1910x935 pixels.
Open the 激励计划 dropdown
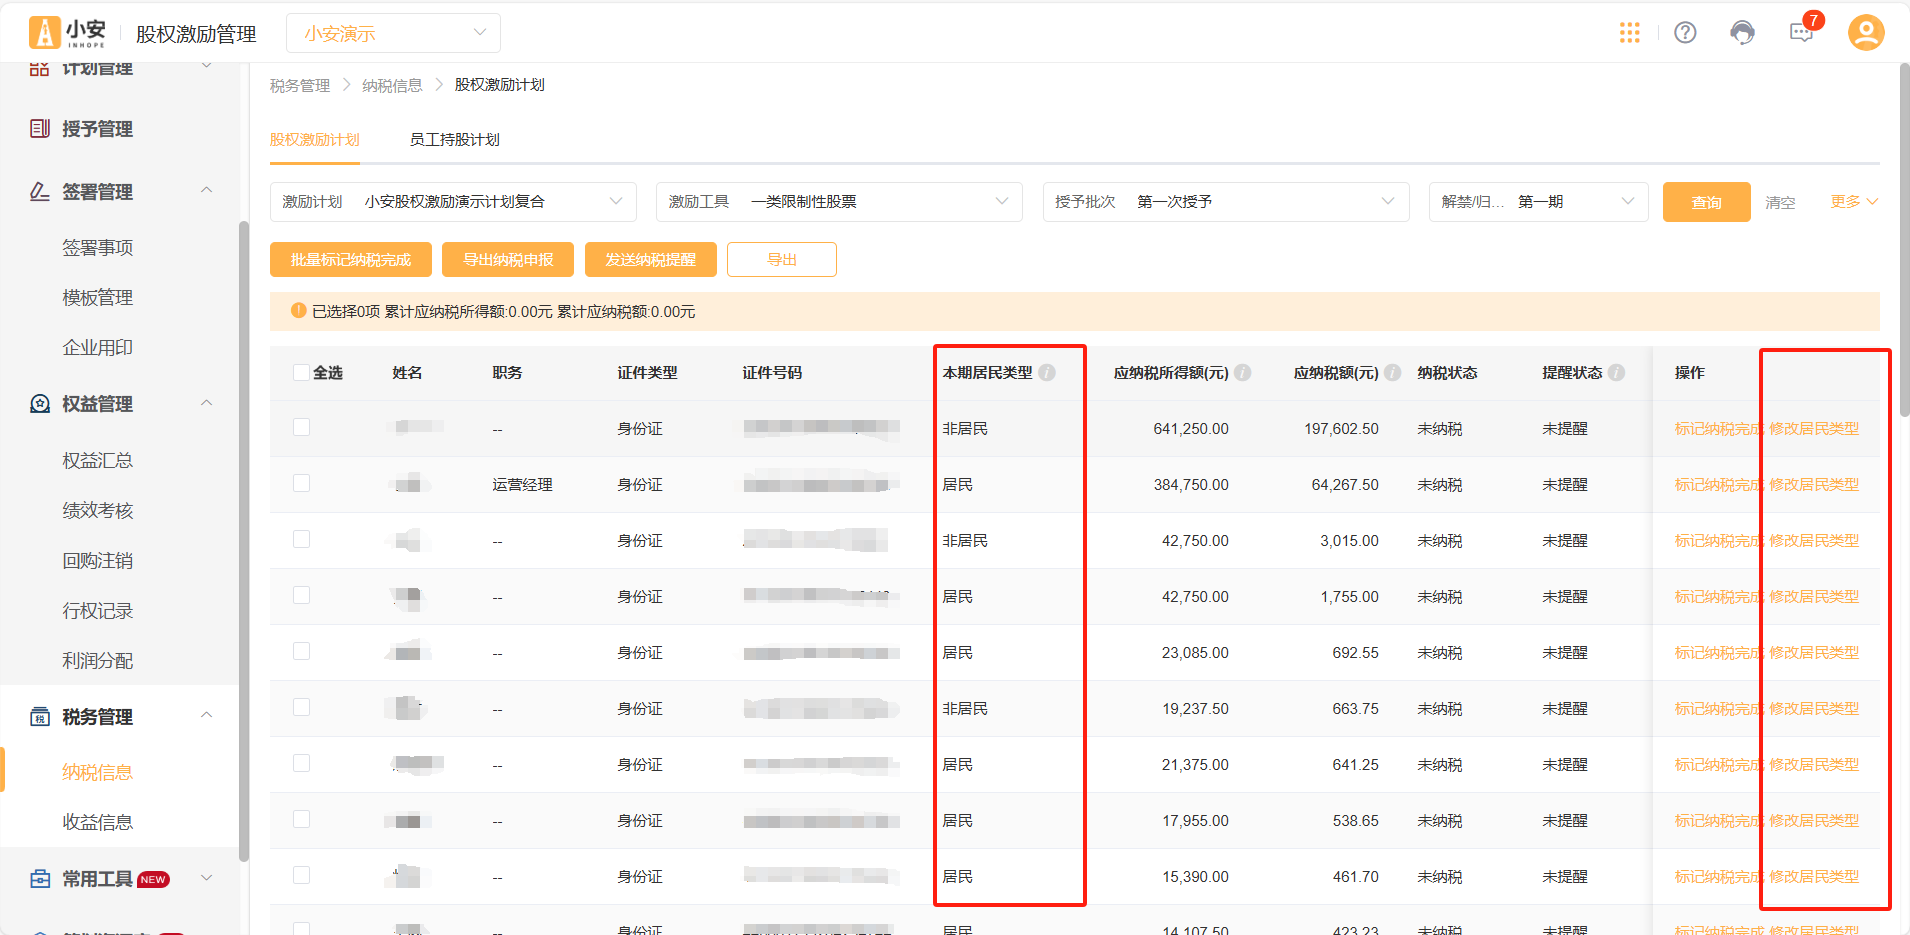(x=453, y=202)
